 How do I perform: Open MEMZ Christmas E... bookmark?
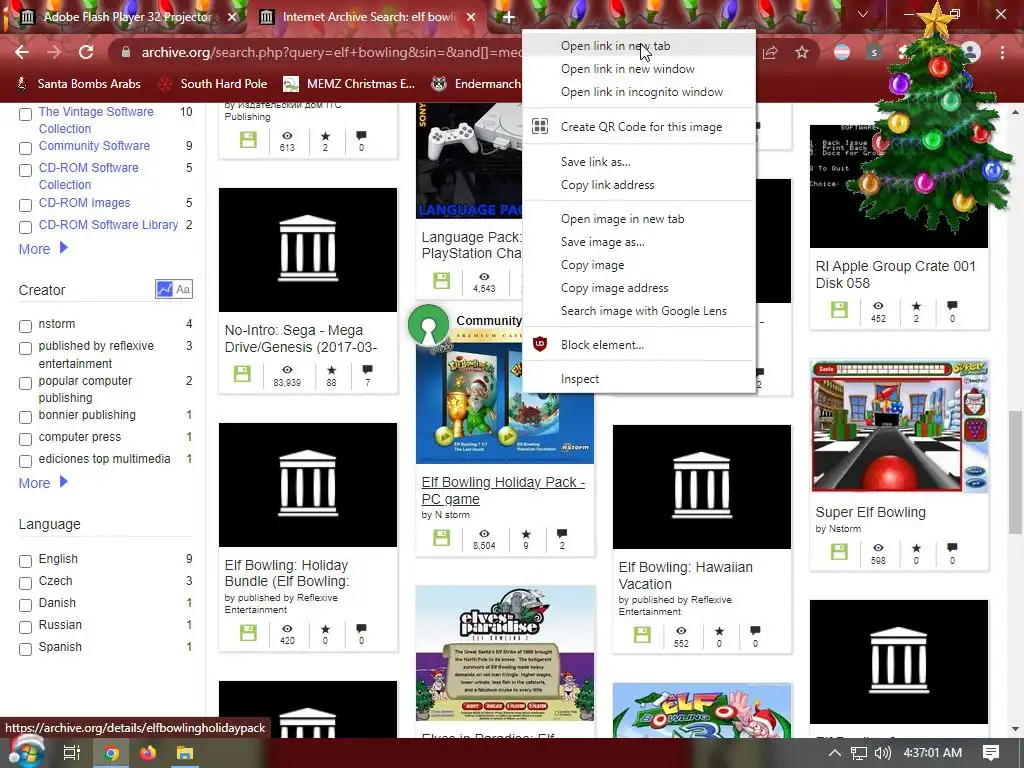tap(349, 84)
